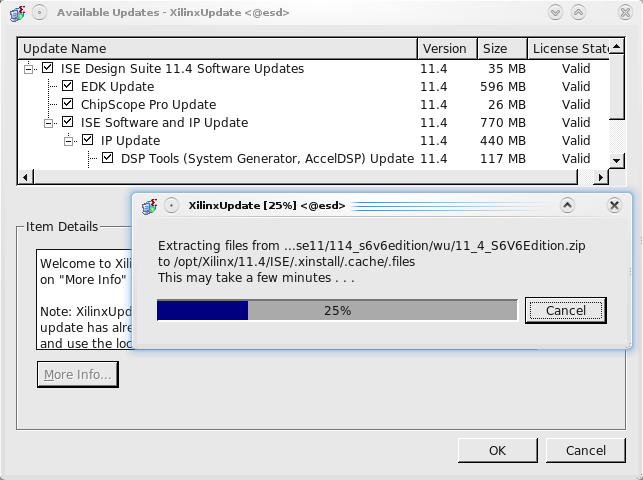Cancel the file extraction in the progress dialog
The height and width of the screenshot is (480, 643).
565,311
